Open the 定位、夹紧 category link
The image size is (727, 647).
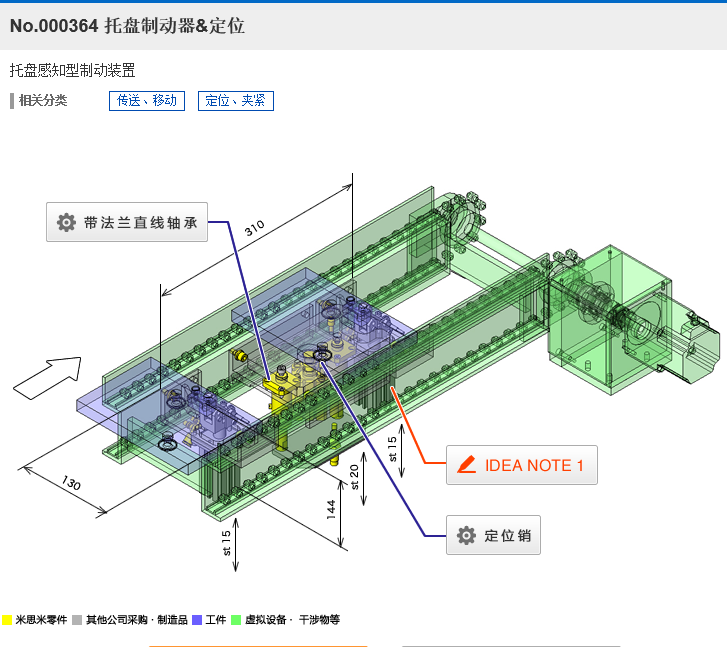[x=236, y=101]
